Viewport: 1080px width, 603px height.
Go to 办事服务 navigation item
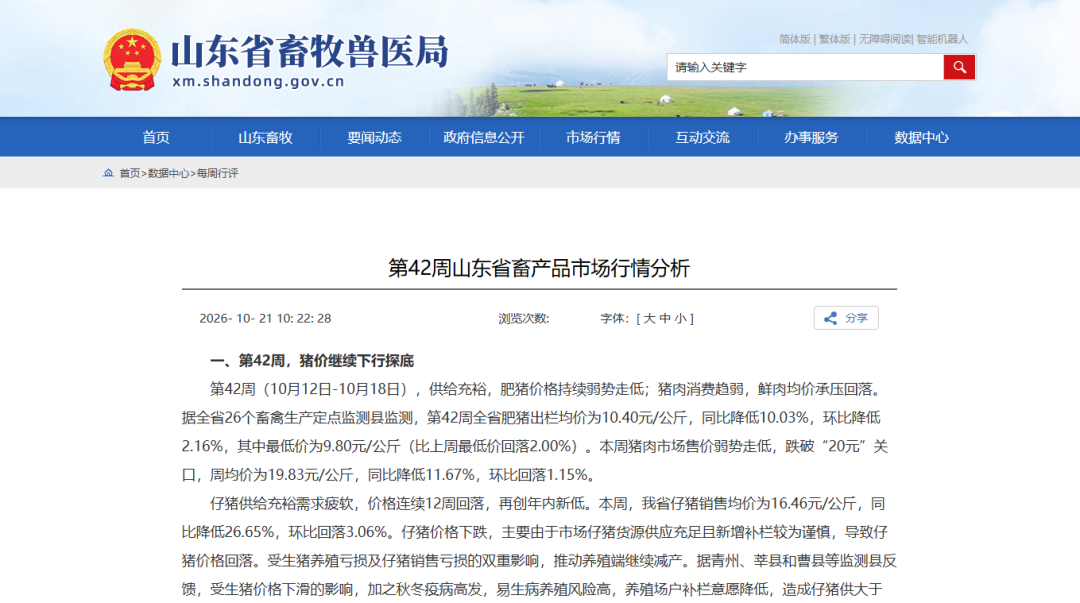click(x=811, y=137)
